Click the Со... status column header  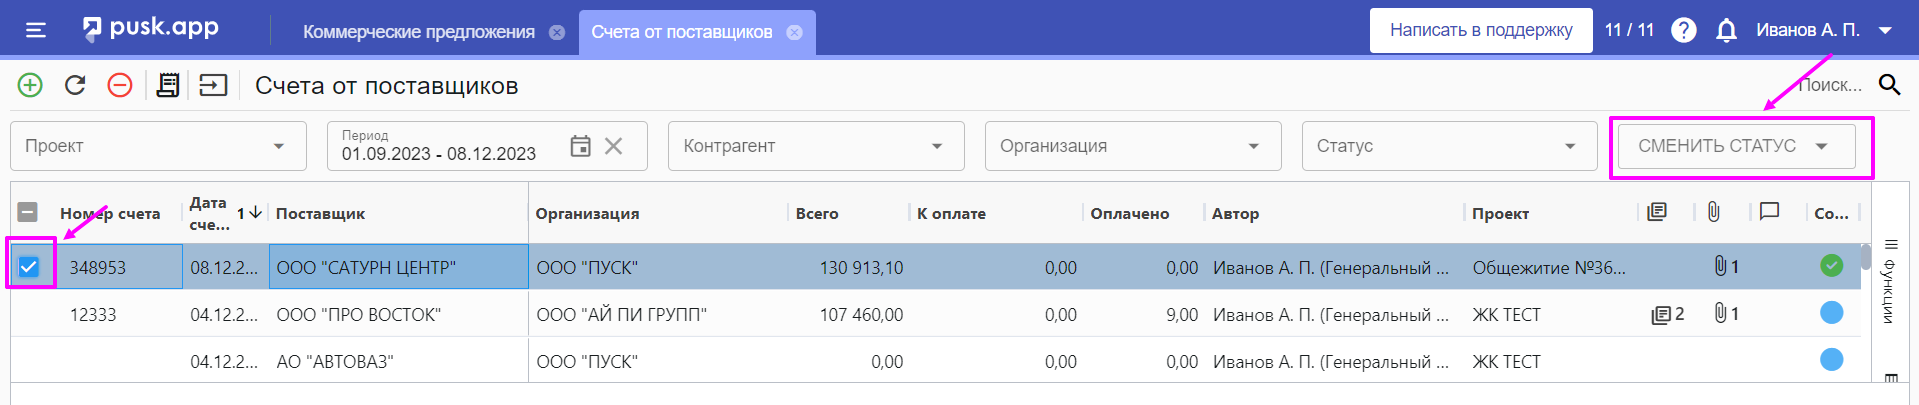point(1831,213)
